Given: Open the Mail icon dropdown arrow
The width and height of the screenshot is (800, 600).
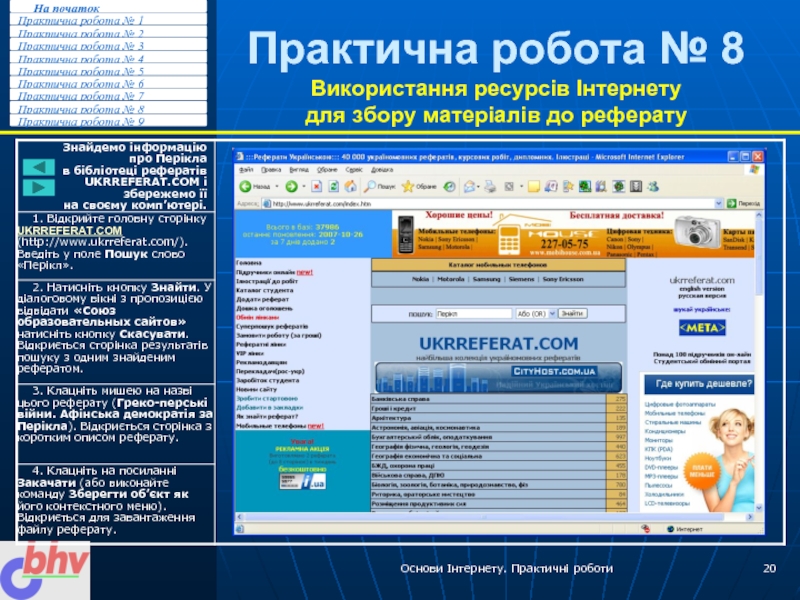Looking at the screenshot, I should (478, 187).
